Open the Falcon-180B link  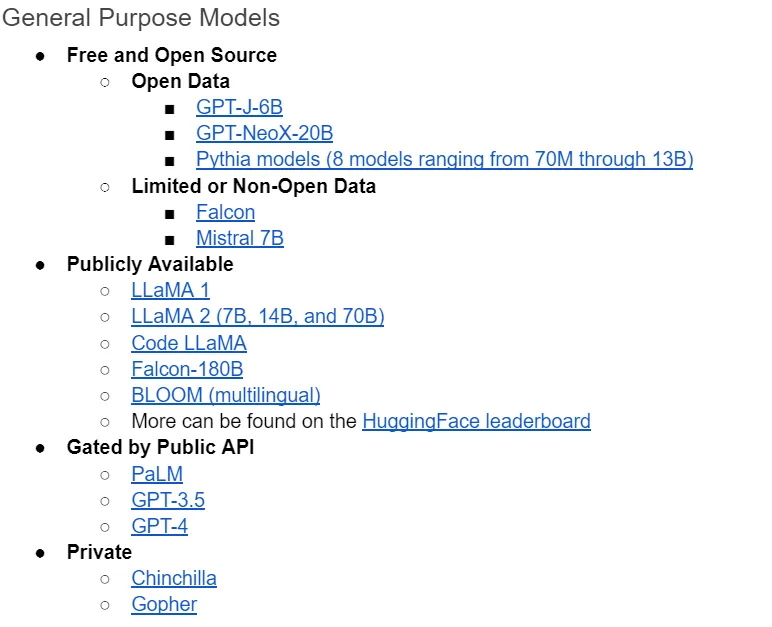pos(187,369)
